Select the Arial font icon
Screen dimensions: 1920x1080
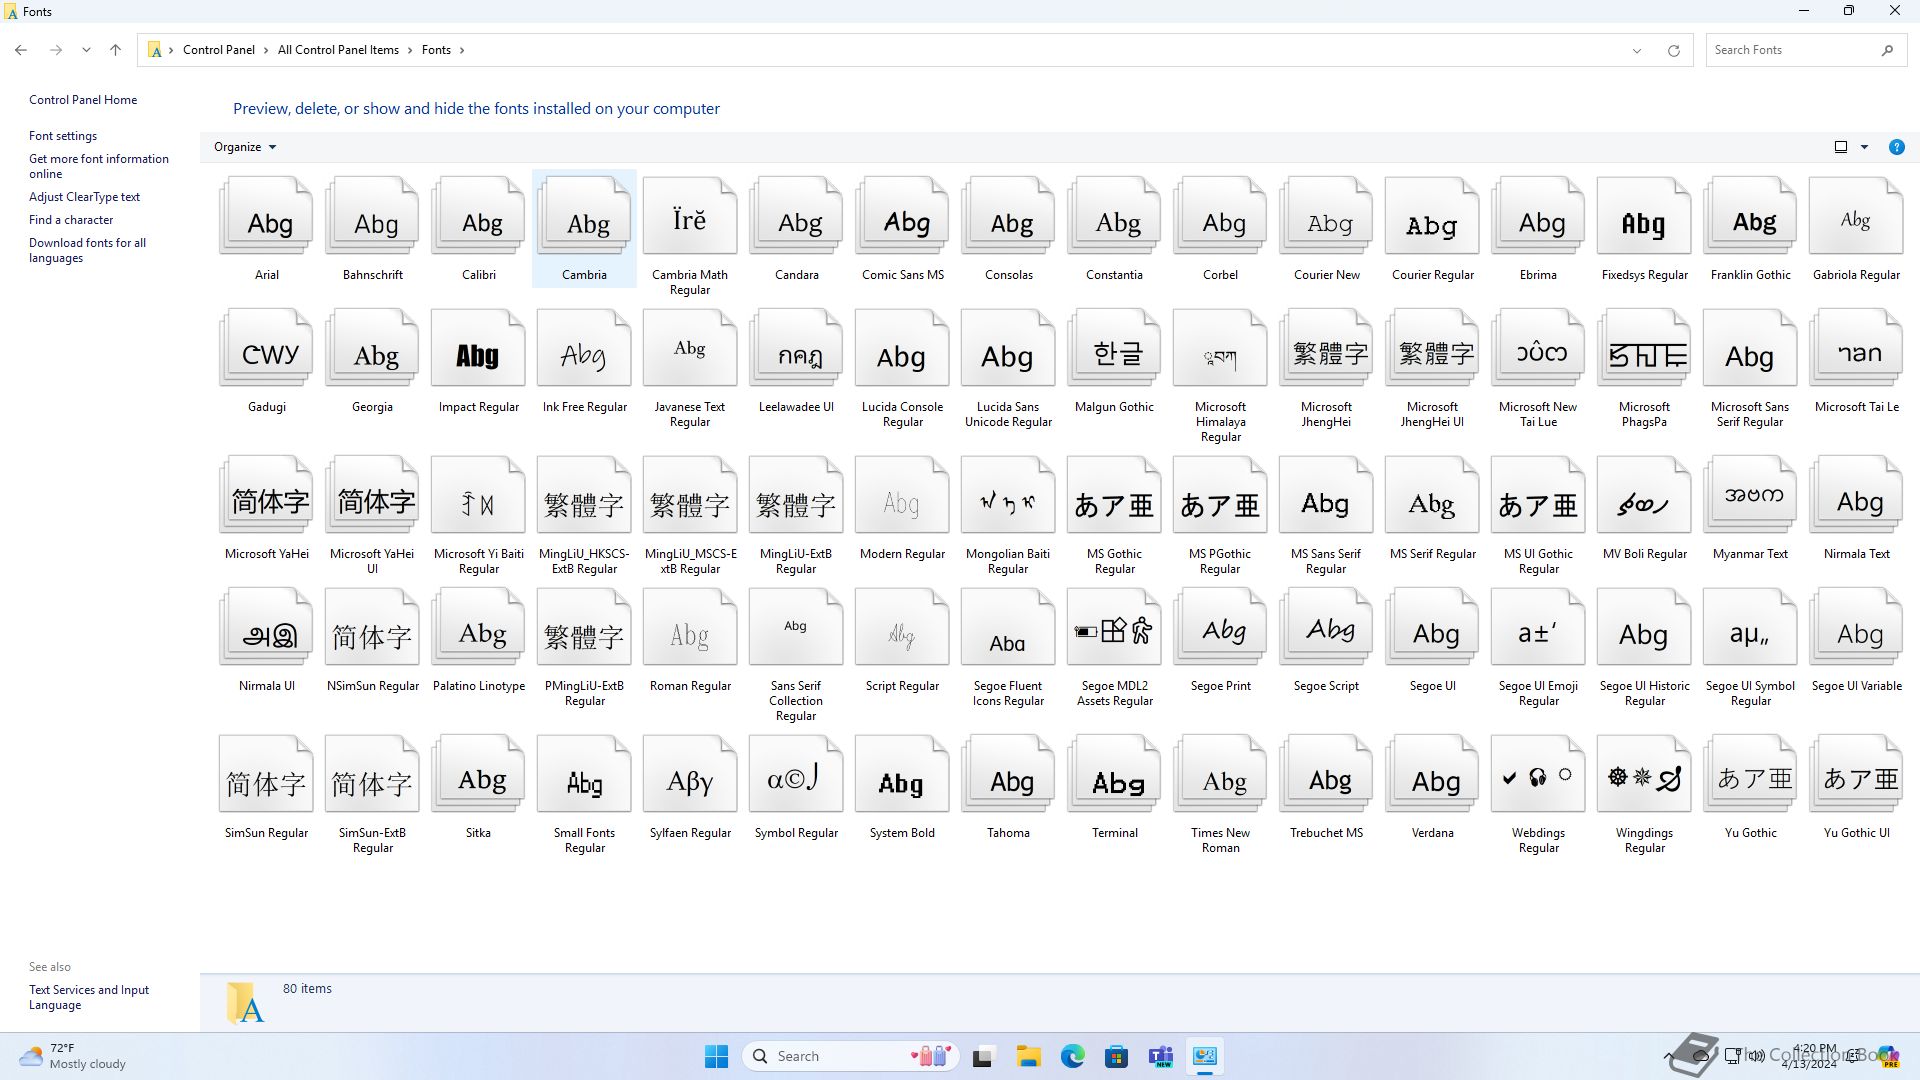266,216
